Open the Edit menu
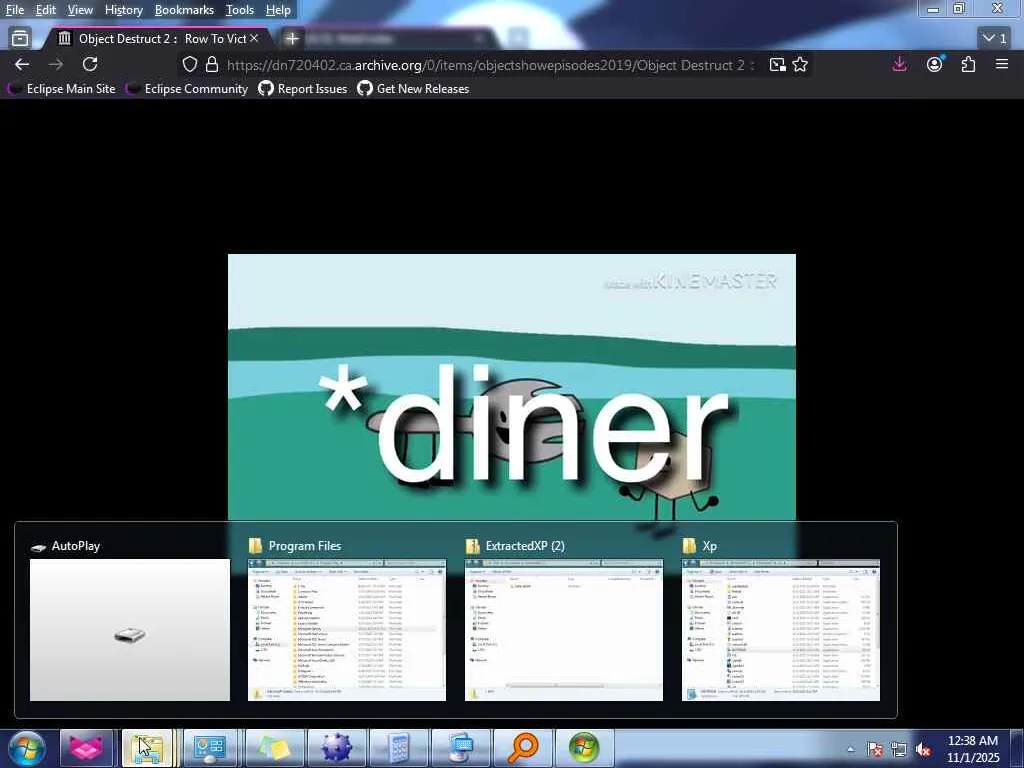 (45, 10)
